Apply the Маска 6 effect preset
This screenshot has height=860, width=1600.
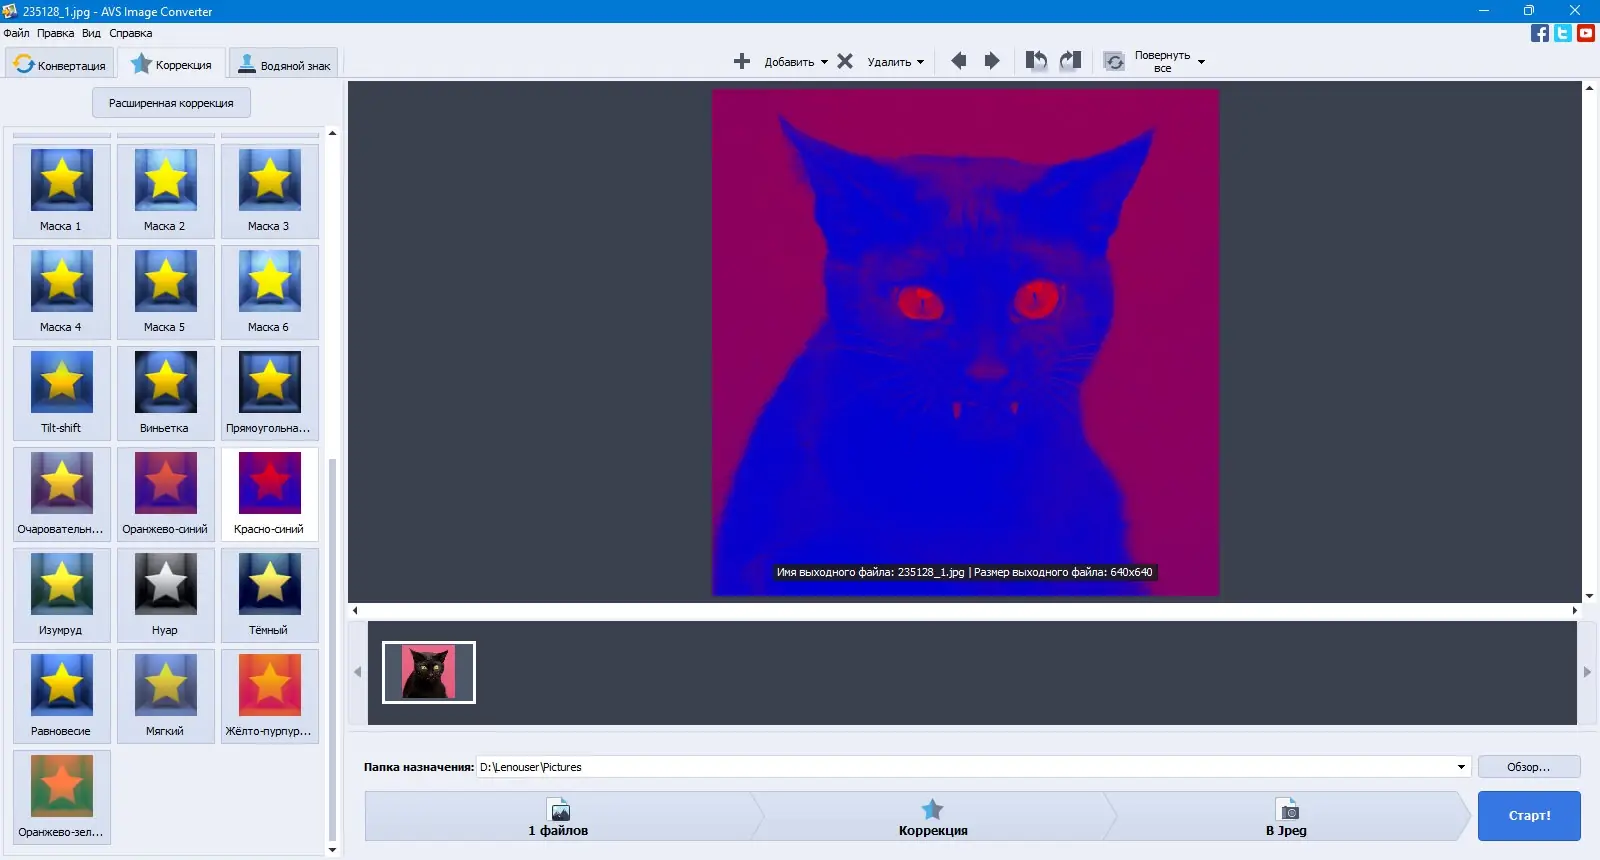click(270, 292)
